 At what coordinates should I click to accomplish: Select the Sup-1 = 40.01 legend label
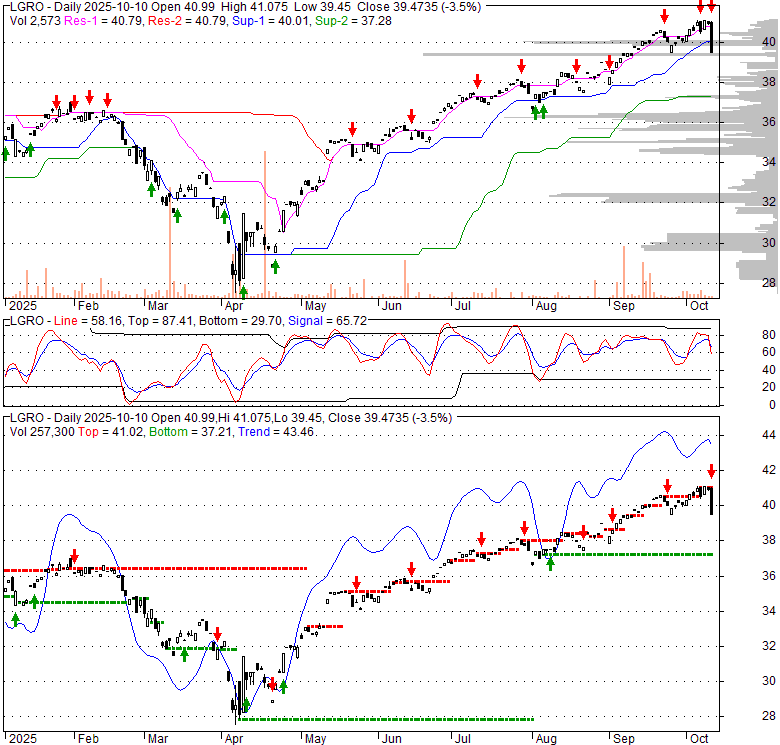271,21
